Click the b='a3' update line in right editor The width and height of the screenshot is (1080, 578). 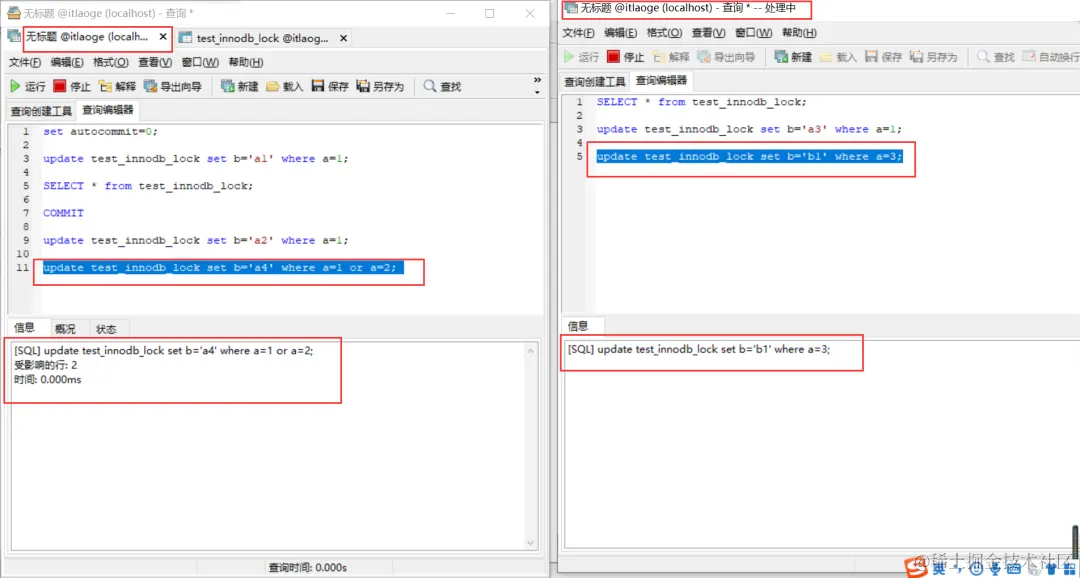point(749,129)
